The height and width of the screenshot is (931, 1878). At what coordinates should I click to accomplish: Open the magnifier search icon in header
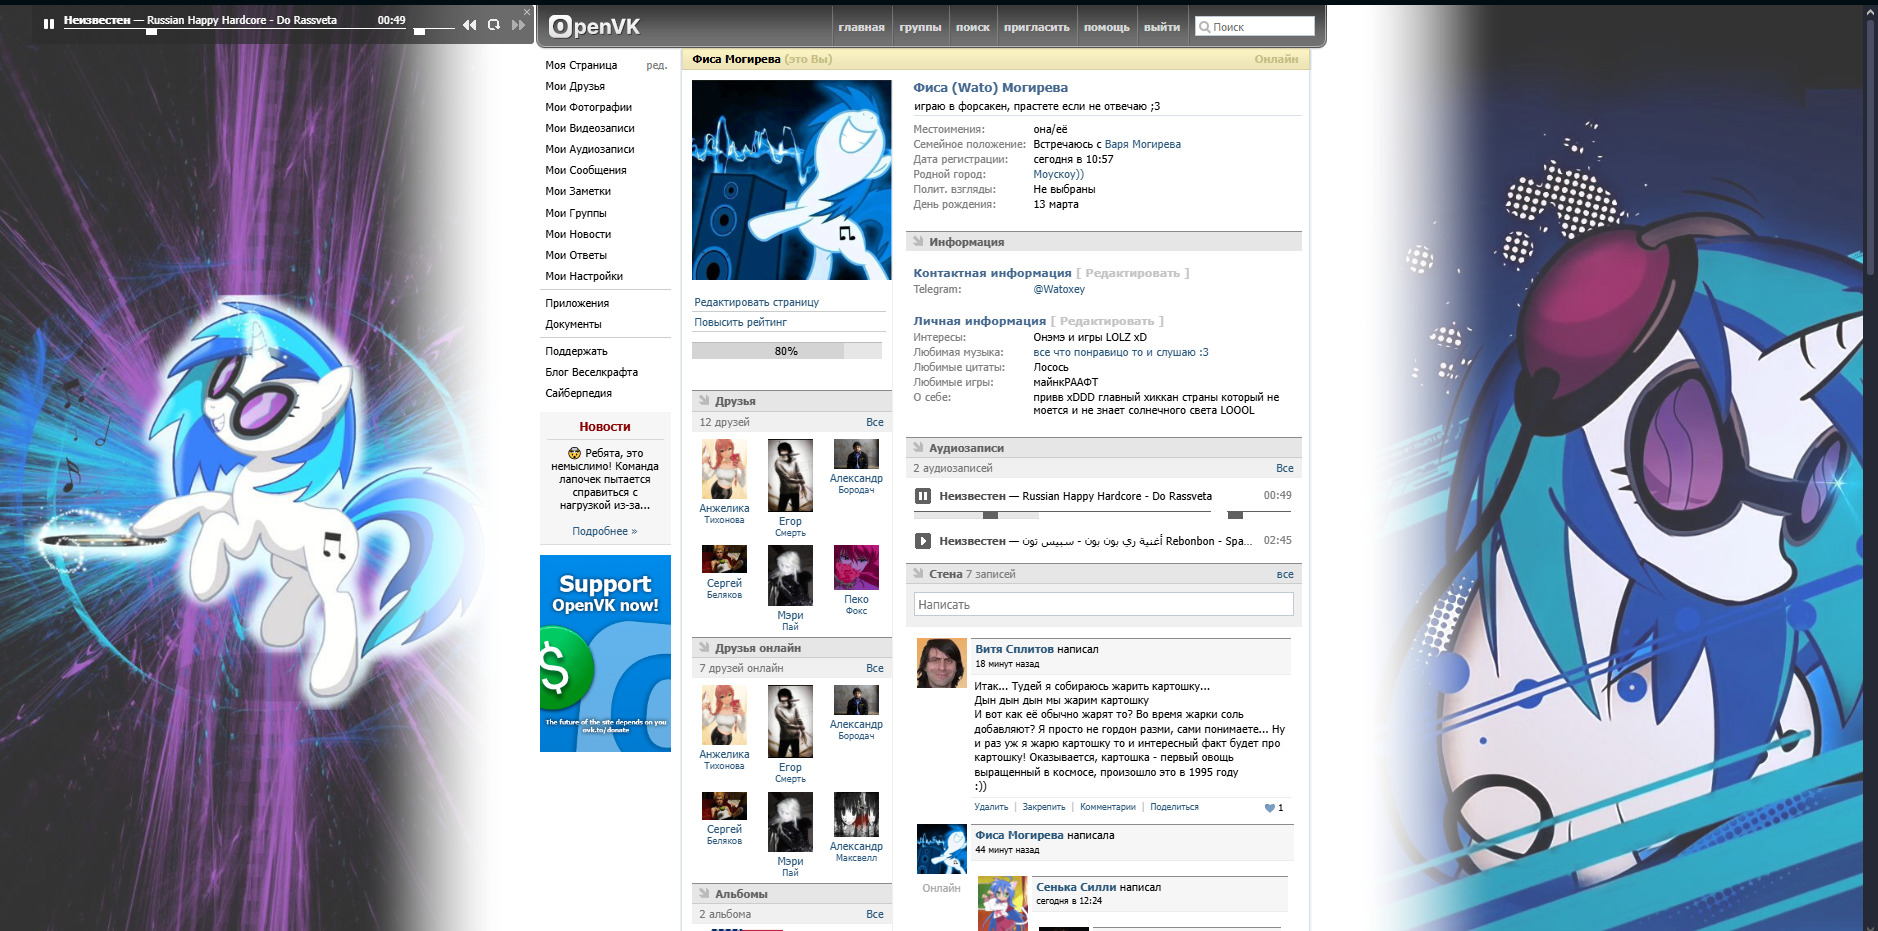1204,27
